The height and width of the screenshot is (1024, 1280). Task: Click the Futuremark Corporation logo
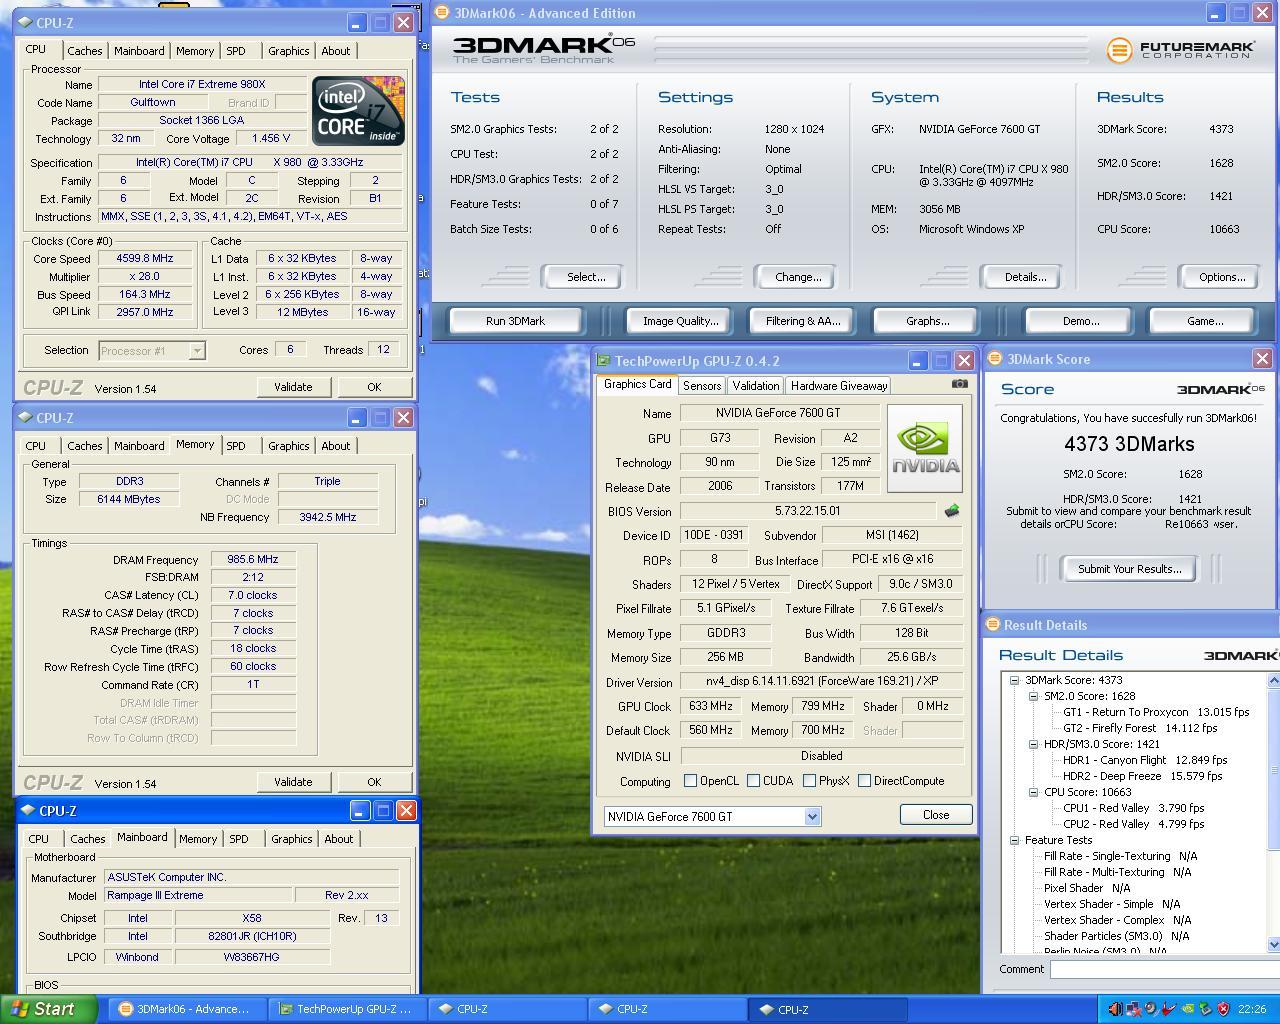pyautogui.click(x=1180, y=49)
